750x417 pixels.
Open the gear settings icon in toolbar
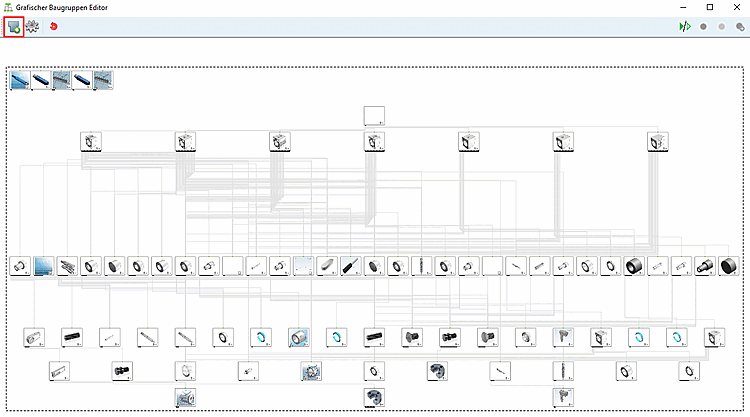coord(33,26)
